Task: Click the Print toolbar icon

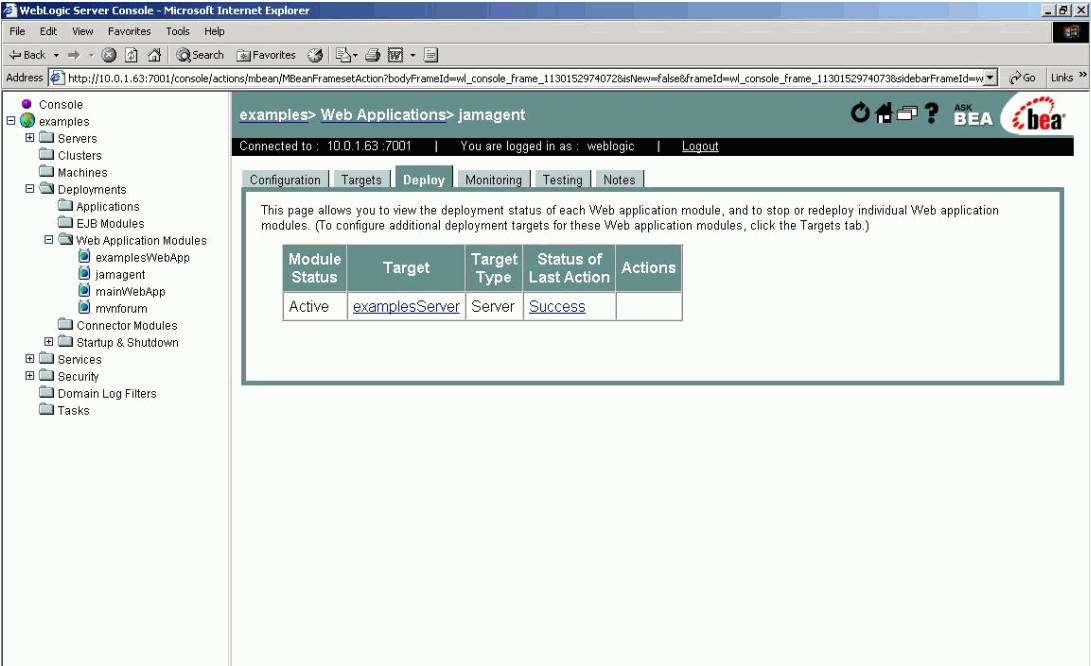Action: pos(373,55)
